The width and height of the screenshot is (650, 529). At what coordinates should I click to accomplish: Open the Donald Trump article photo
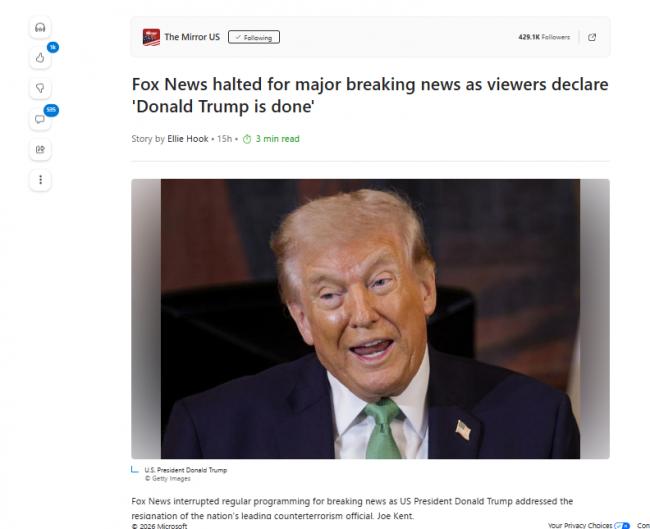tap(370, 319)
